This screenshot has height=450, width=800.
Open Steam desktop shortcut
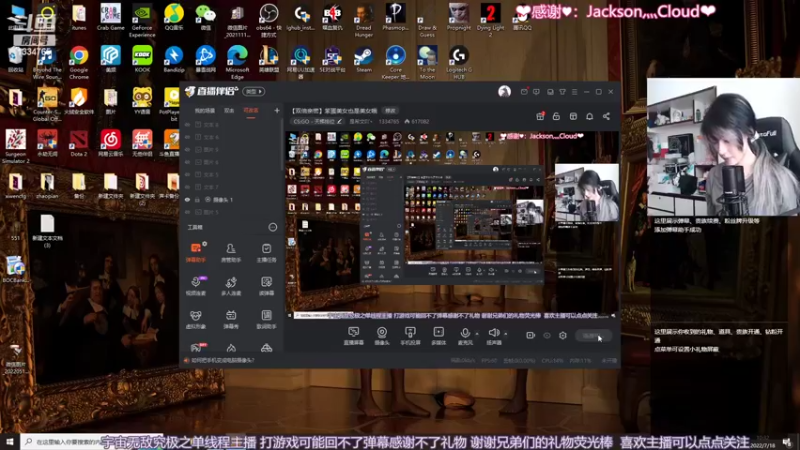(x=364, y=59)
